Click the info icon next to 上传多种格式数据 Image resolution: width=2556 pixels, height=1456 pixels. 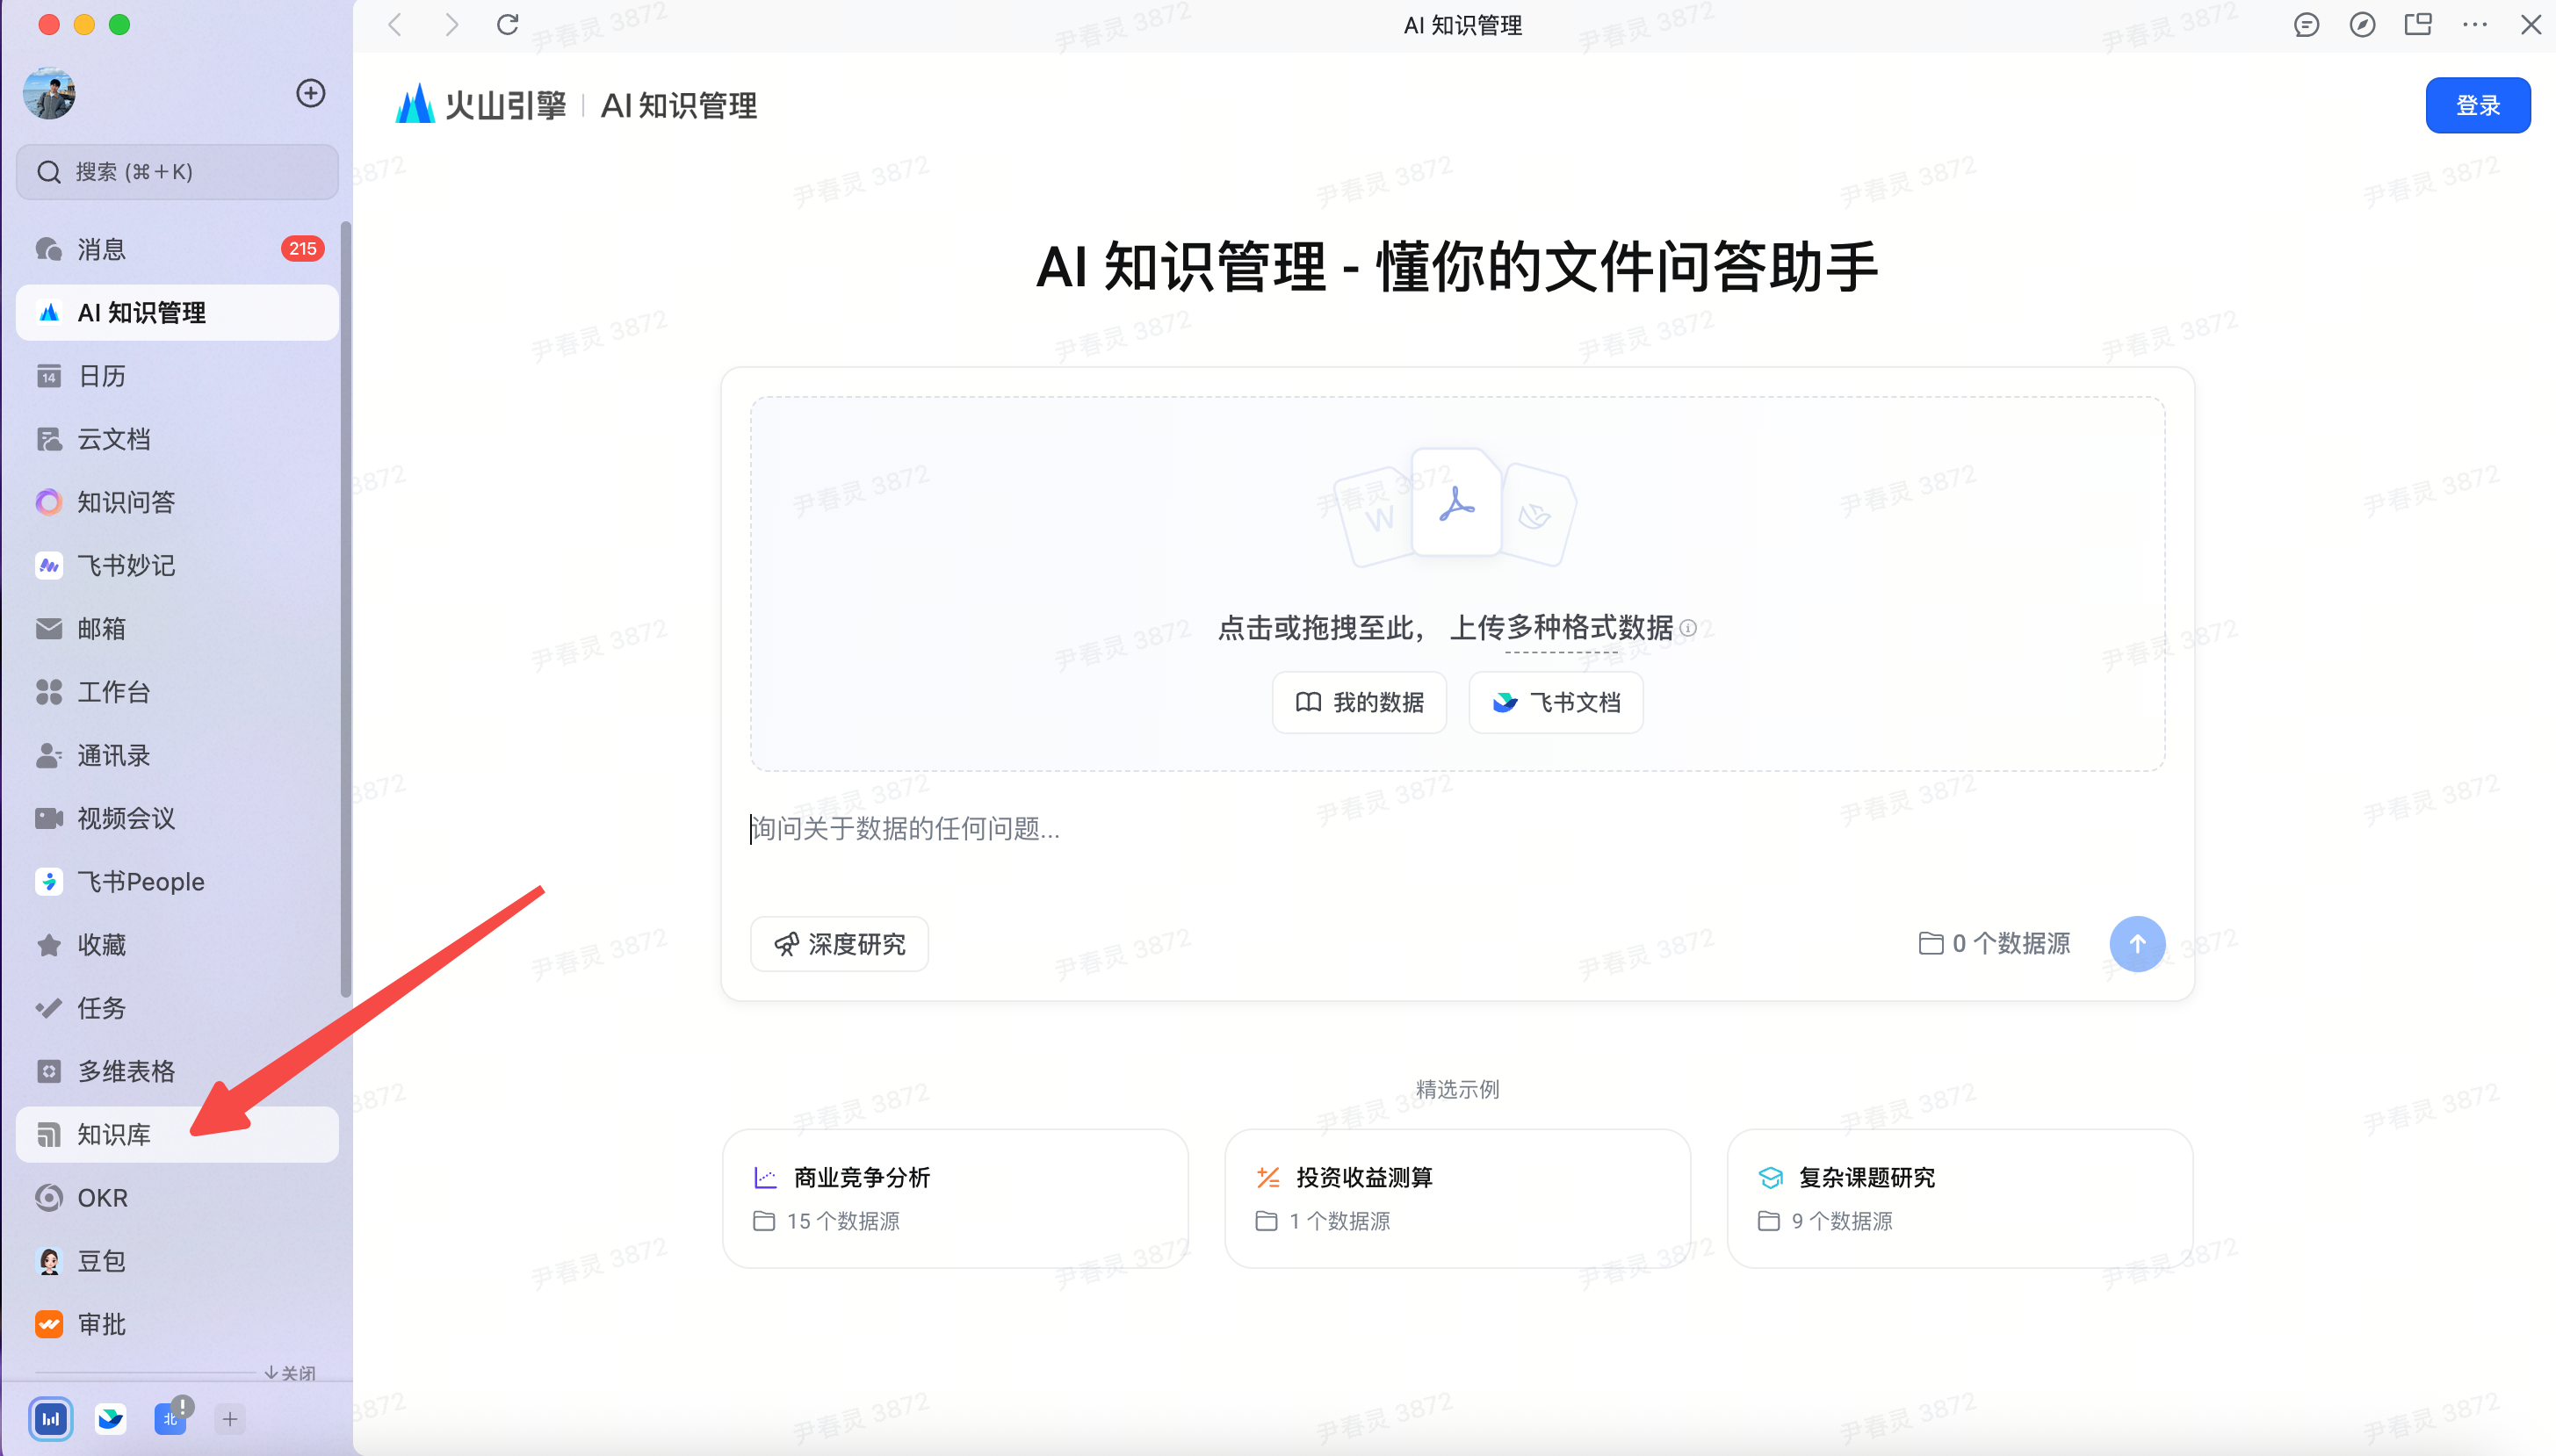[1688, 628]
